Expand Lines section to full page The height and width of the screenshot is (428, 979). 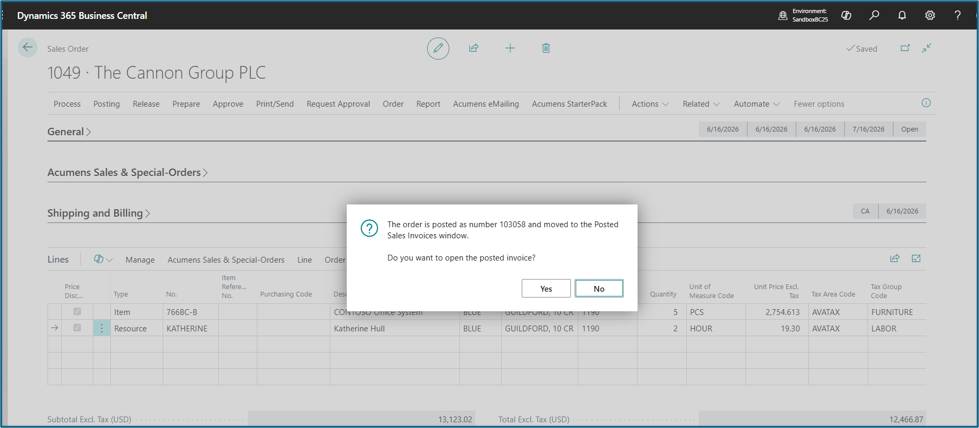pos(916,258)
